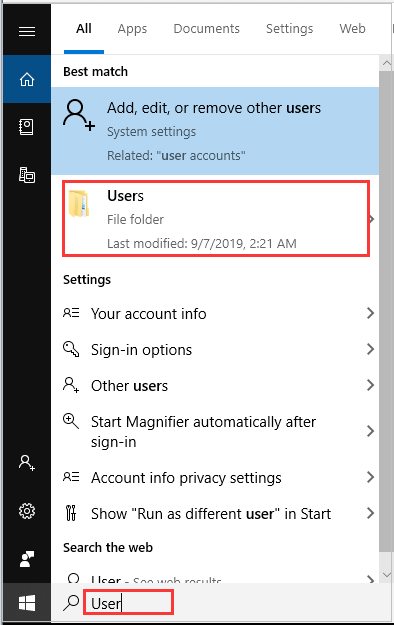The height and width of the screenshot is (625, 394).
Task: Open Add, edit, or remove other users
Action: (215, 131)
